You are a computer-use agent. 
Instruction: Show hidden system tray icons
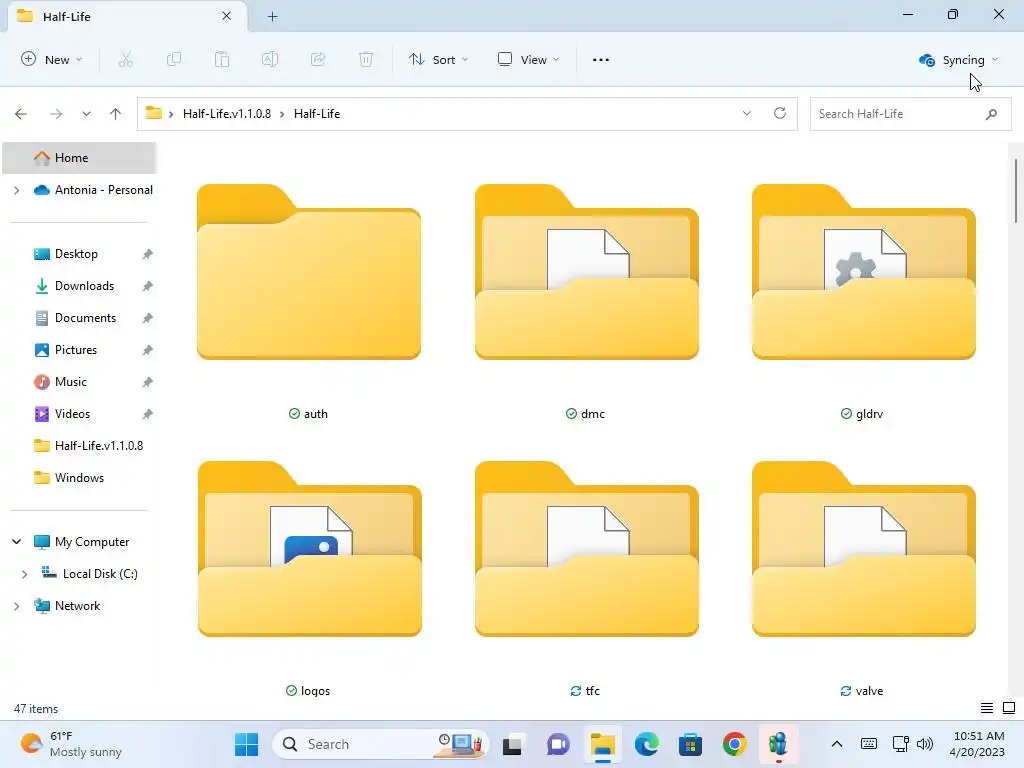point(837,744)
